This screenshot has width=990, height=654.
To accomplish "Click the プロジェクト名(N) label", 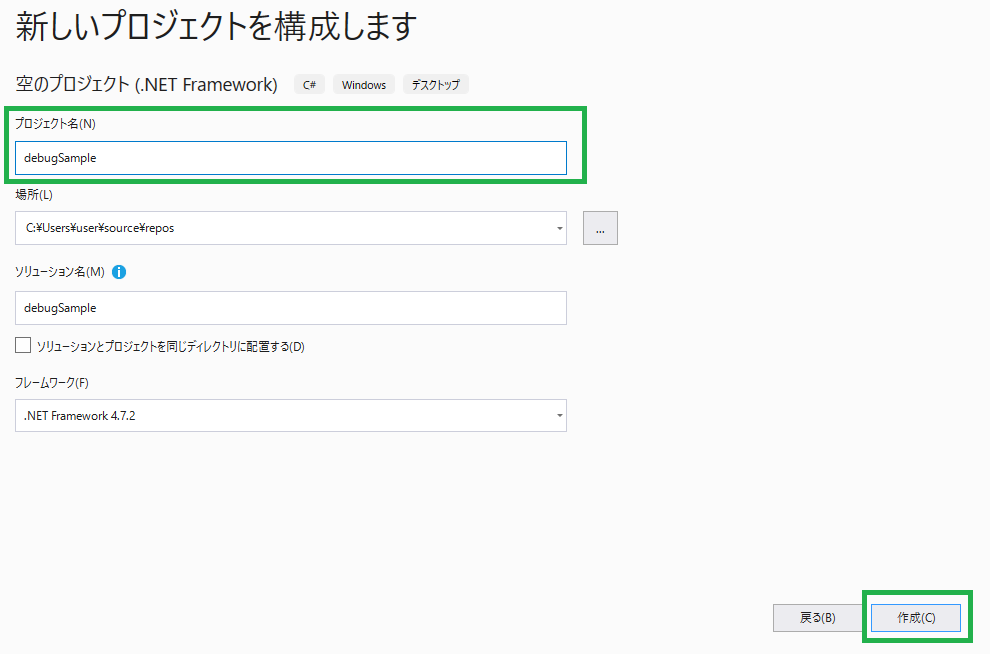I will (x=56, y=124).
